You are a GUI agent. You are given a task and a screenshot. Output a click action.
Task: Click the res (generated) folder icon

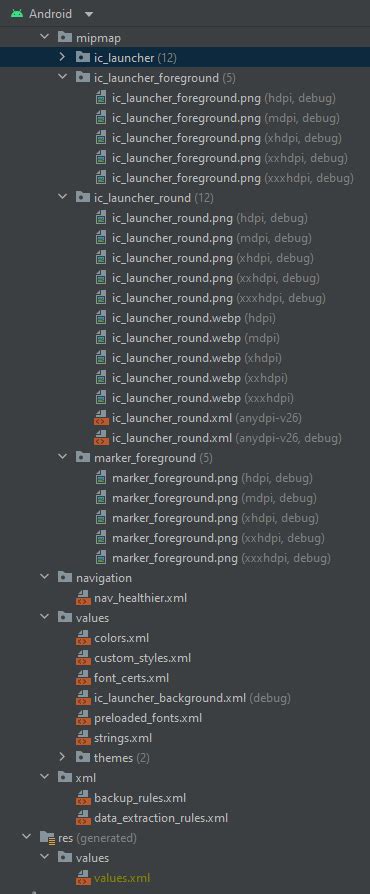[47, 838]
